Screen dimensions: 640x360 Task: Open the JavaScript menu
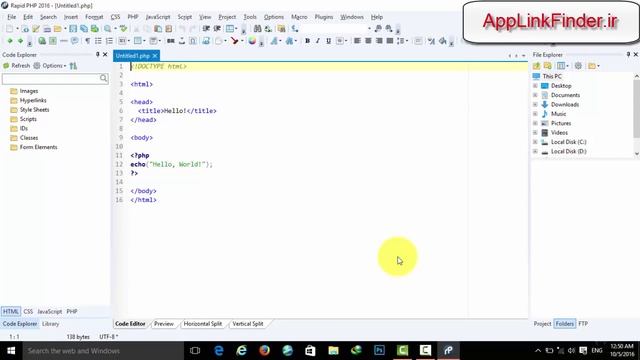[x=158, y=17]
